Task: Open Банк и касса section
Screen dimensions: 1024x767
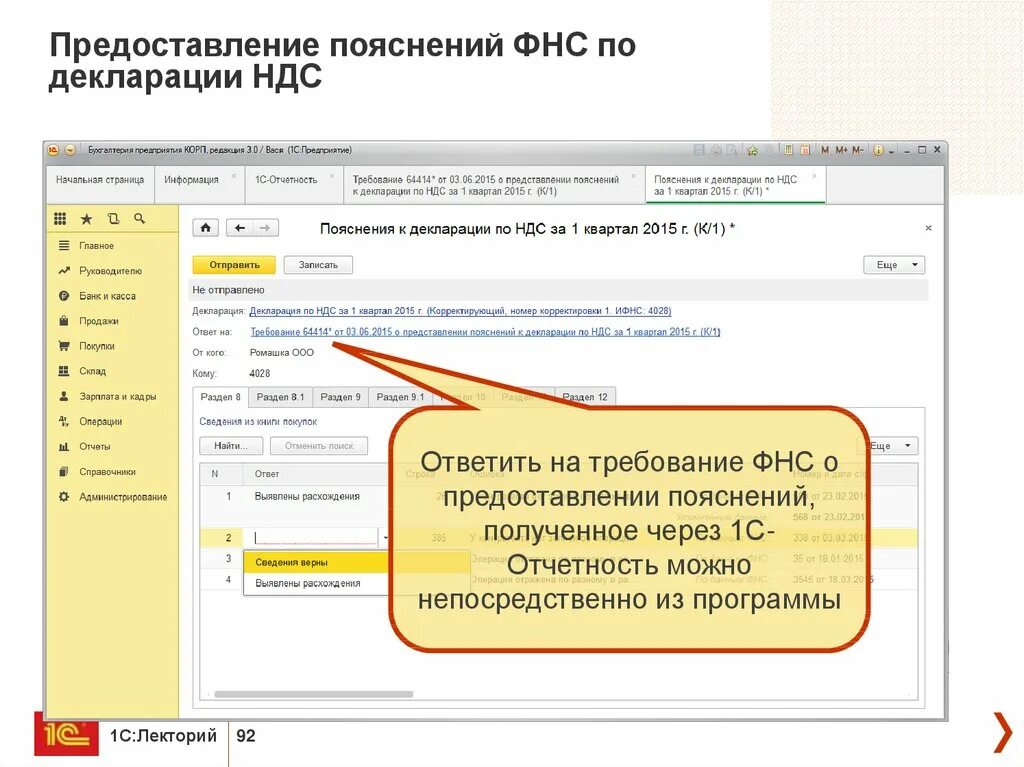Action: coord(107,296)
